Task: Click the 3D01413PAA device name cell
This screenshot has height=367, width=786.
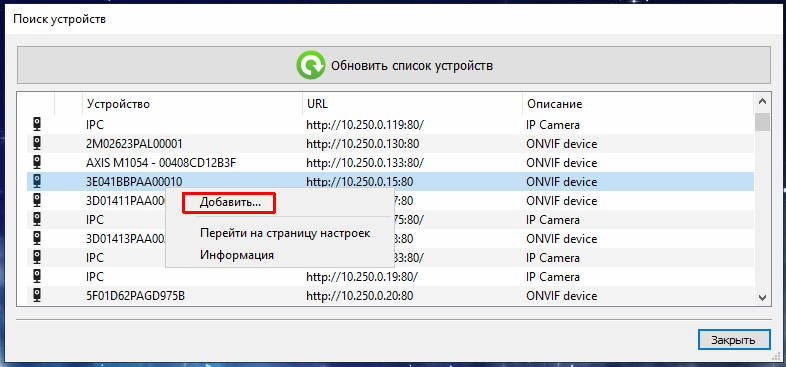Action: [x=125, y=239]
